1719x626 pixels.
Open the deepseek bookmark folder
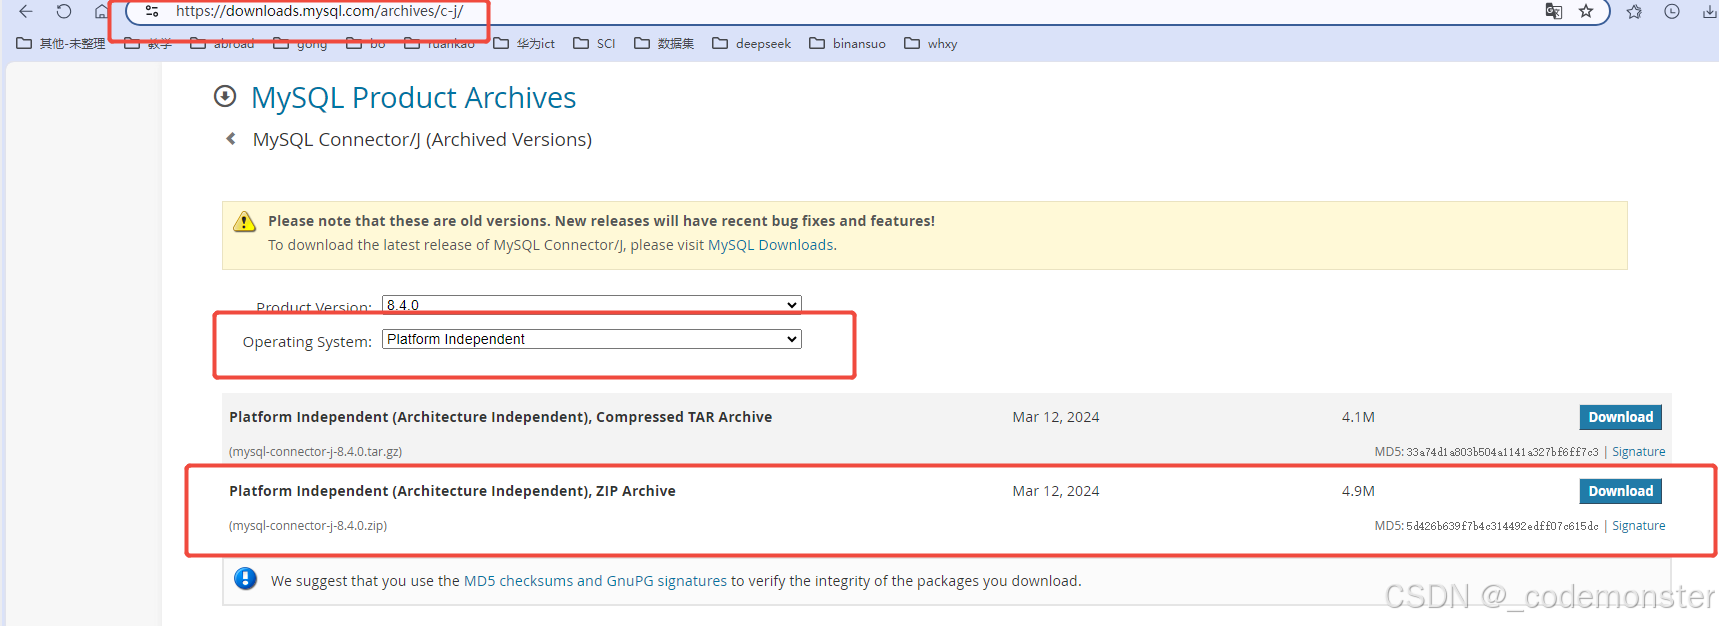click(751, 44)
